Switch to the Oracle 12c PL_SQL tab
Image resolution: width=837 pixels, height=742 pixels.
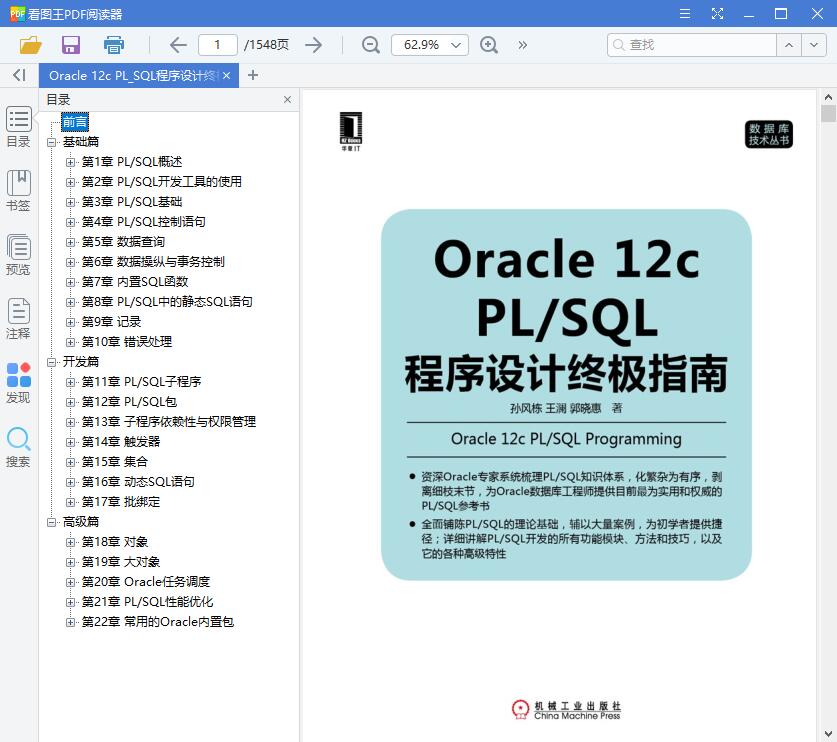click(132, 75)
